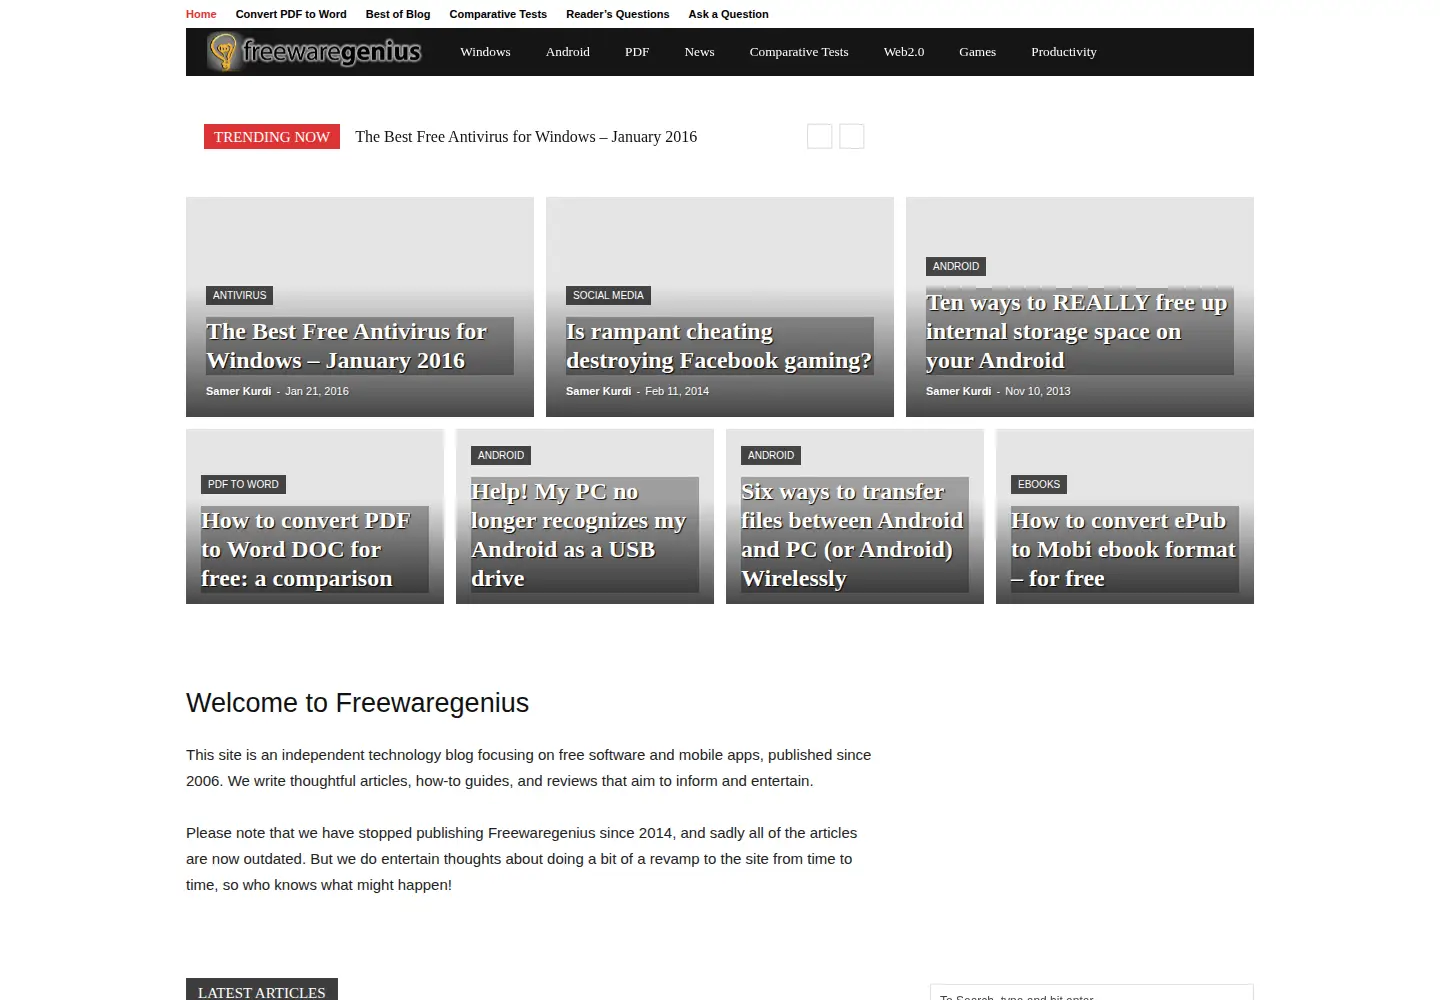The image size is (1440, 1000).
Task: Go to Best of Blog page
Action: 398,14
